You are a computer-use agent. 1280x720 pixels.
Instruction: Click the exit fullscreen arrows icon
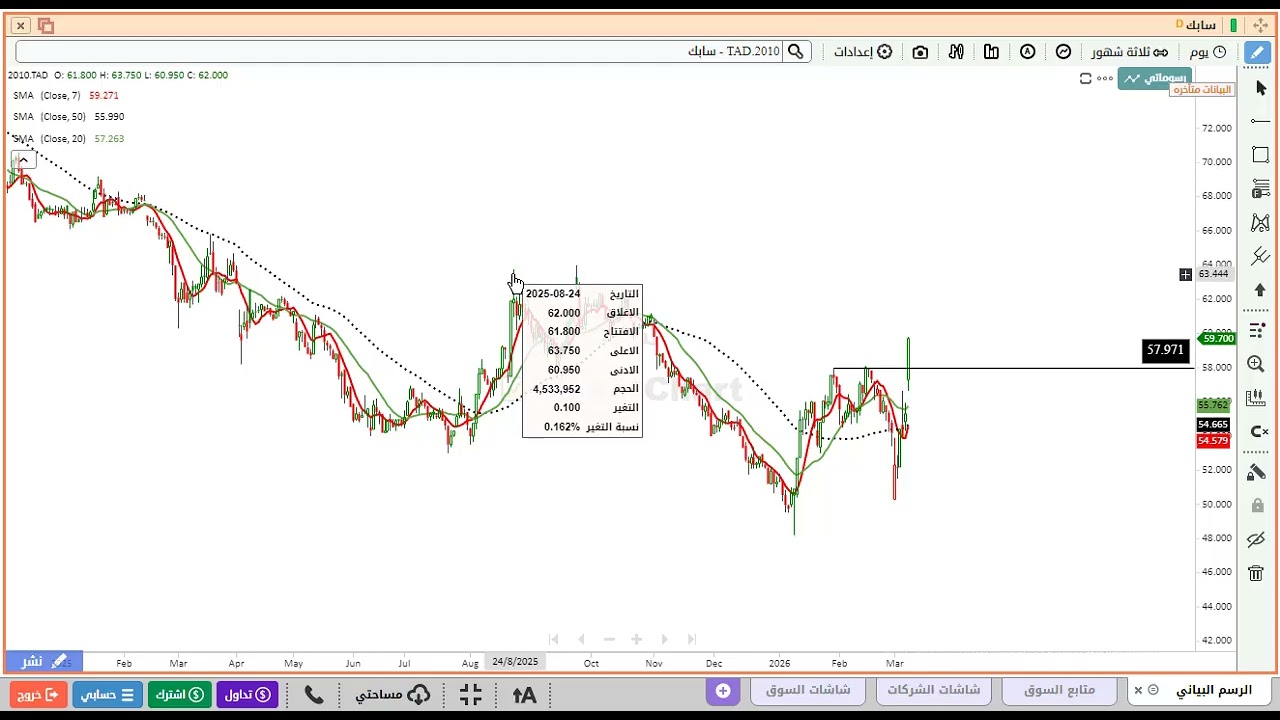tap(471, 694)
